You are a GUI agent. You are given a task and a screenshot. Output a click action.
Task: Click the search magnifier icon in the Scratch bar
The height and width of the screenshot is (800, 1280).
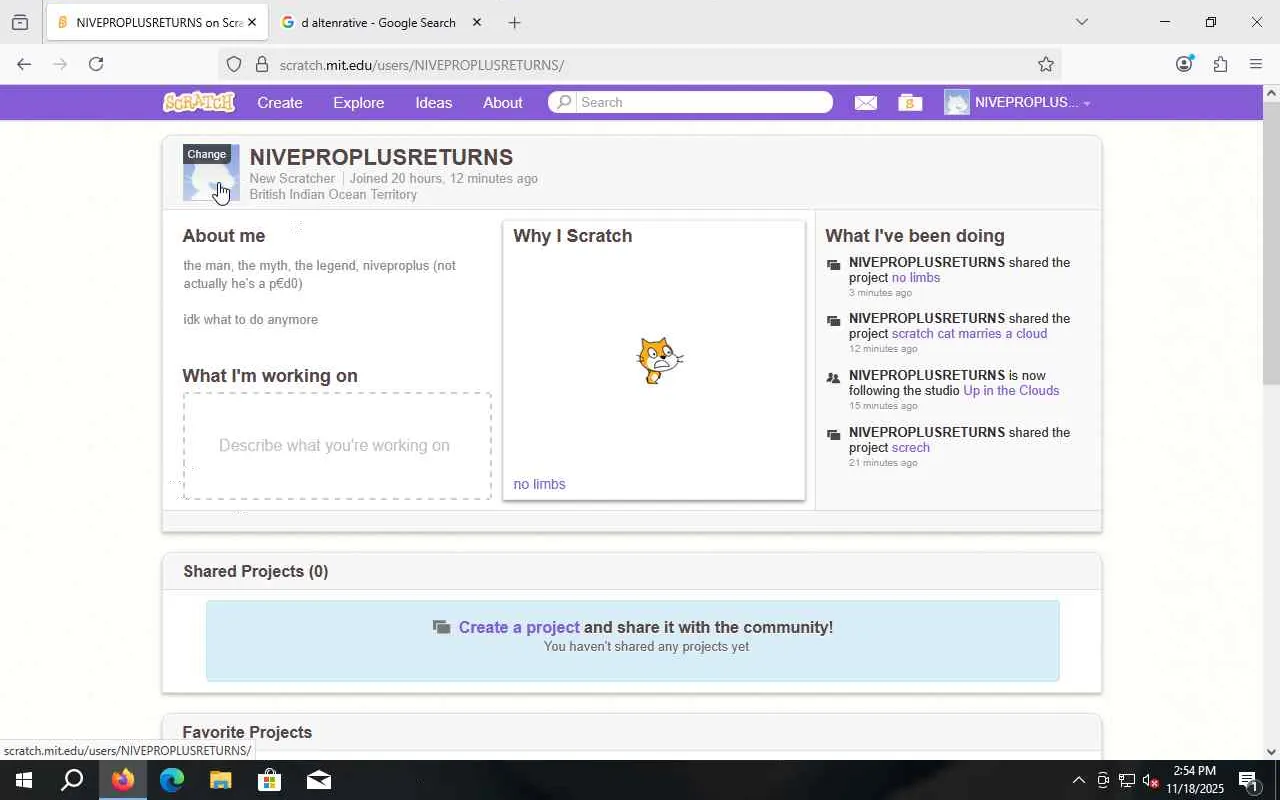pos(564,102)
